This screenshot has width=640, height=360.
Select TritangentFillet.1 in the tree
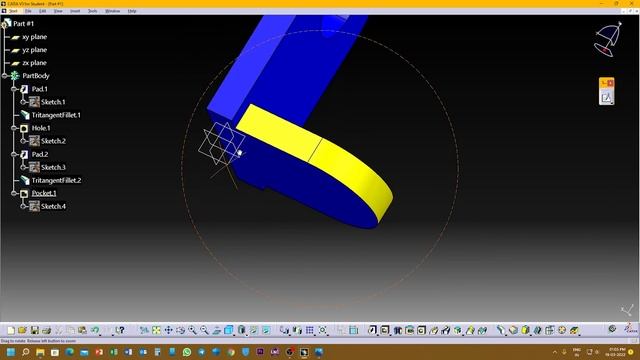(x=56, y=115)
